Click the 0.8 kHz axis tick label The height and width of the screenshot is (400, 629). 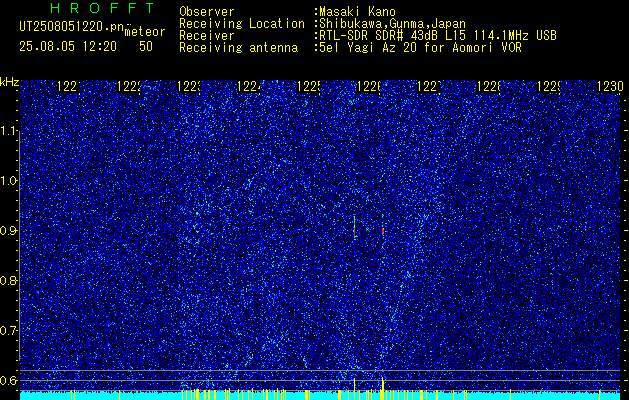pyautogui.click(x=9, y=280)
